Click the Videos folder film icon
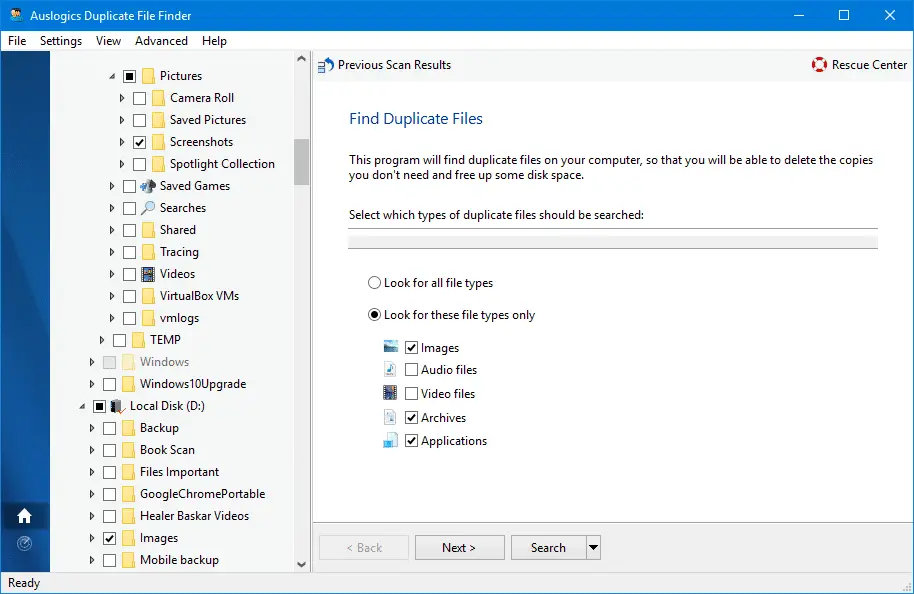The image size is (914, 594). tap(149, 274)
